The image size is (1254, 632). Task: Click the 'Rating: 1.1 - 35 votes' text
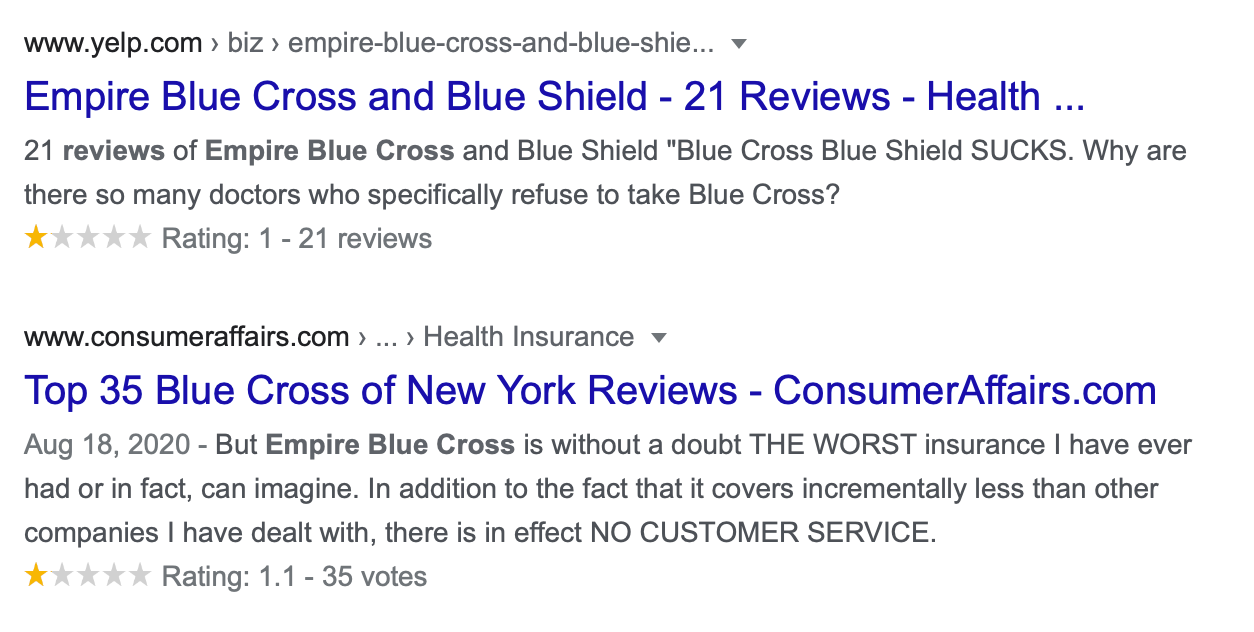pyautogui.click(x=294, y=577)
